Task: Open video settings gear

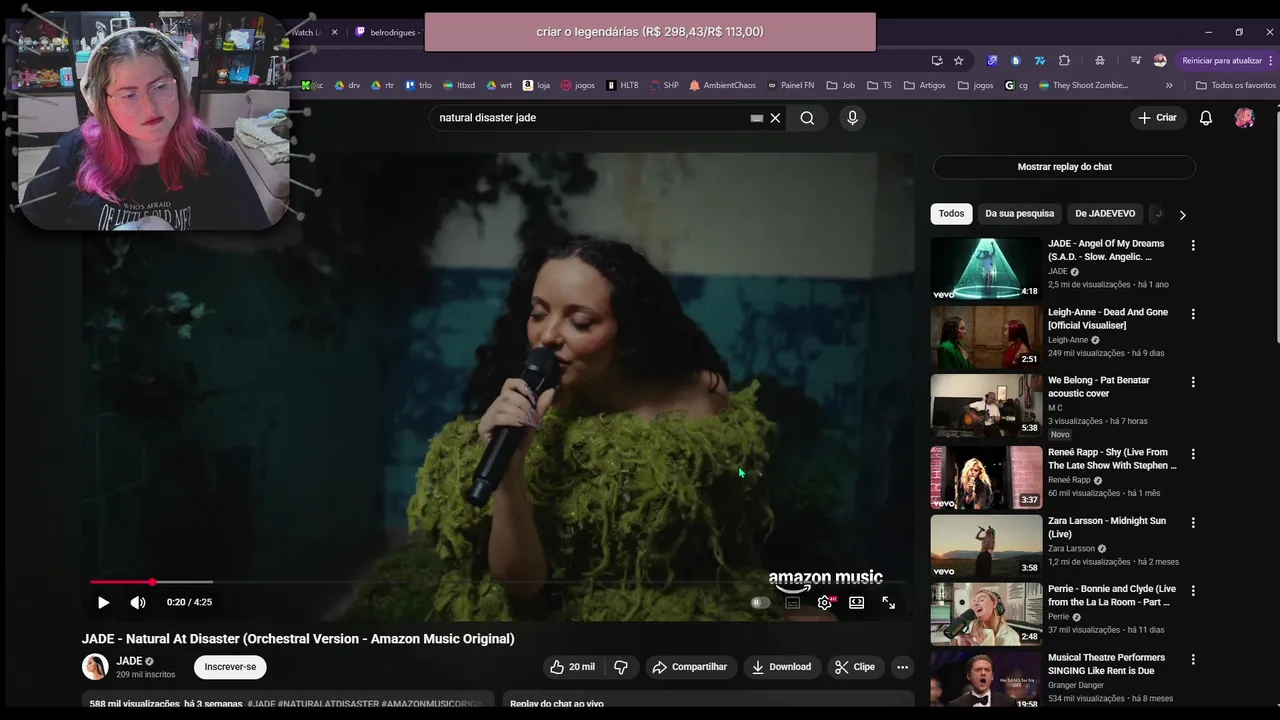Action: coord(825,603)
